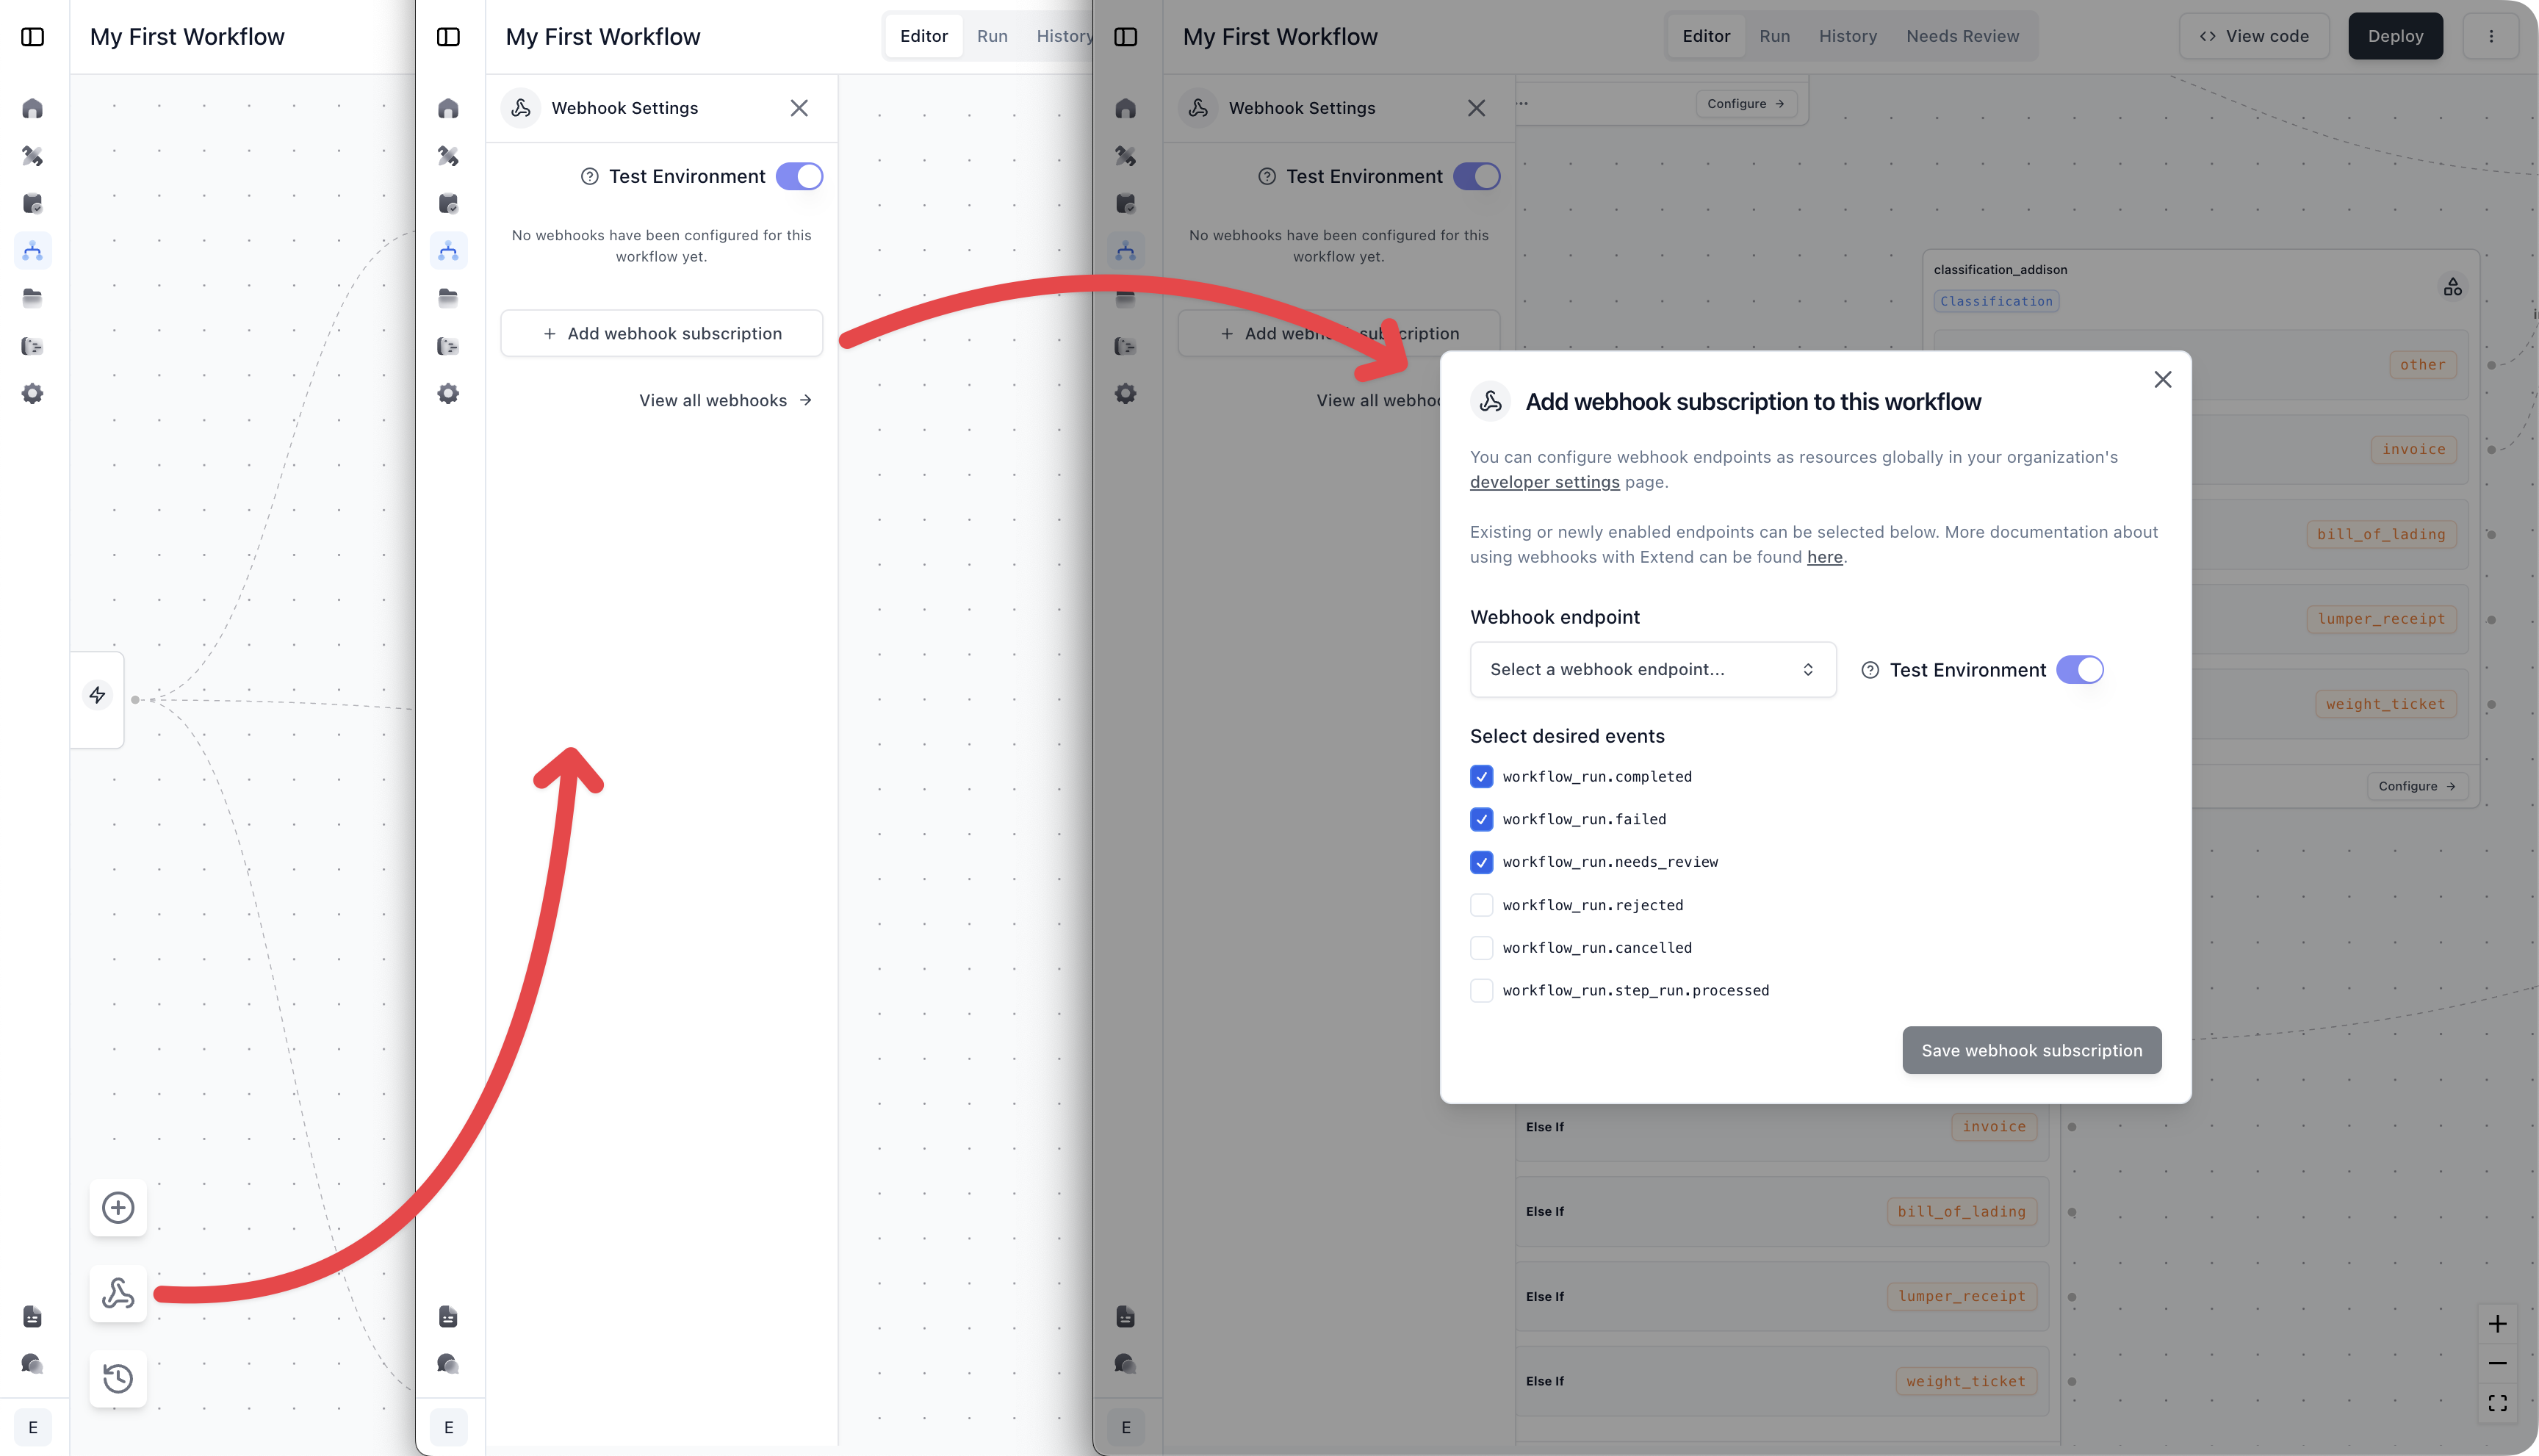The image size is (2539, 1456).
Task: Zoom in using the plus control at bottom right
Action: (2498, 1323)
